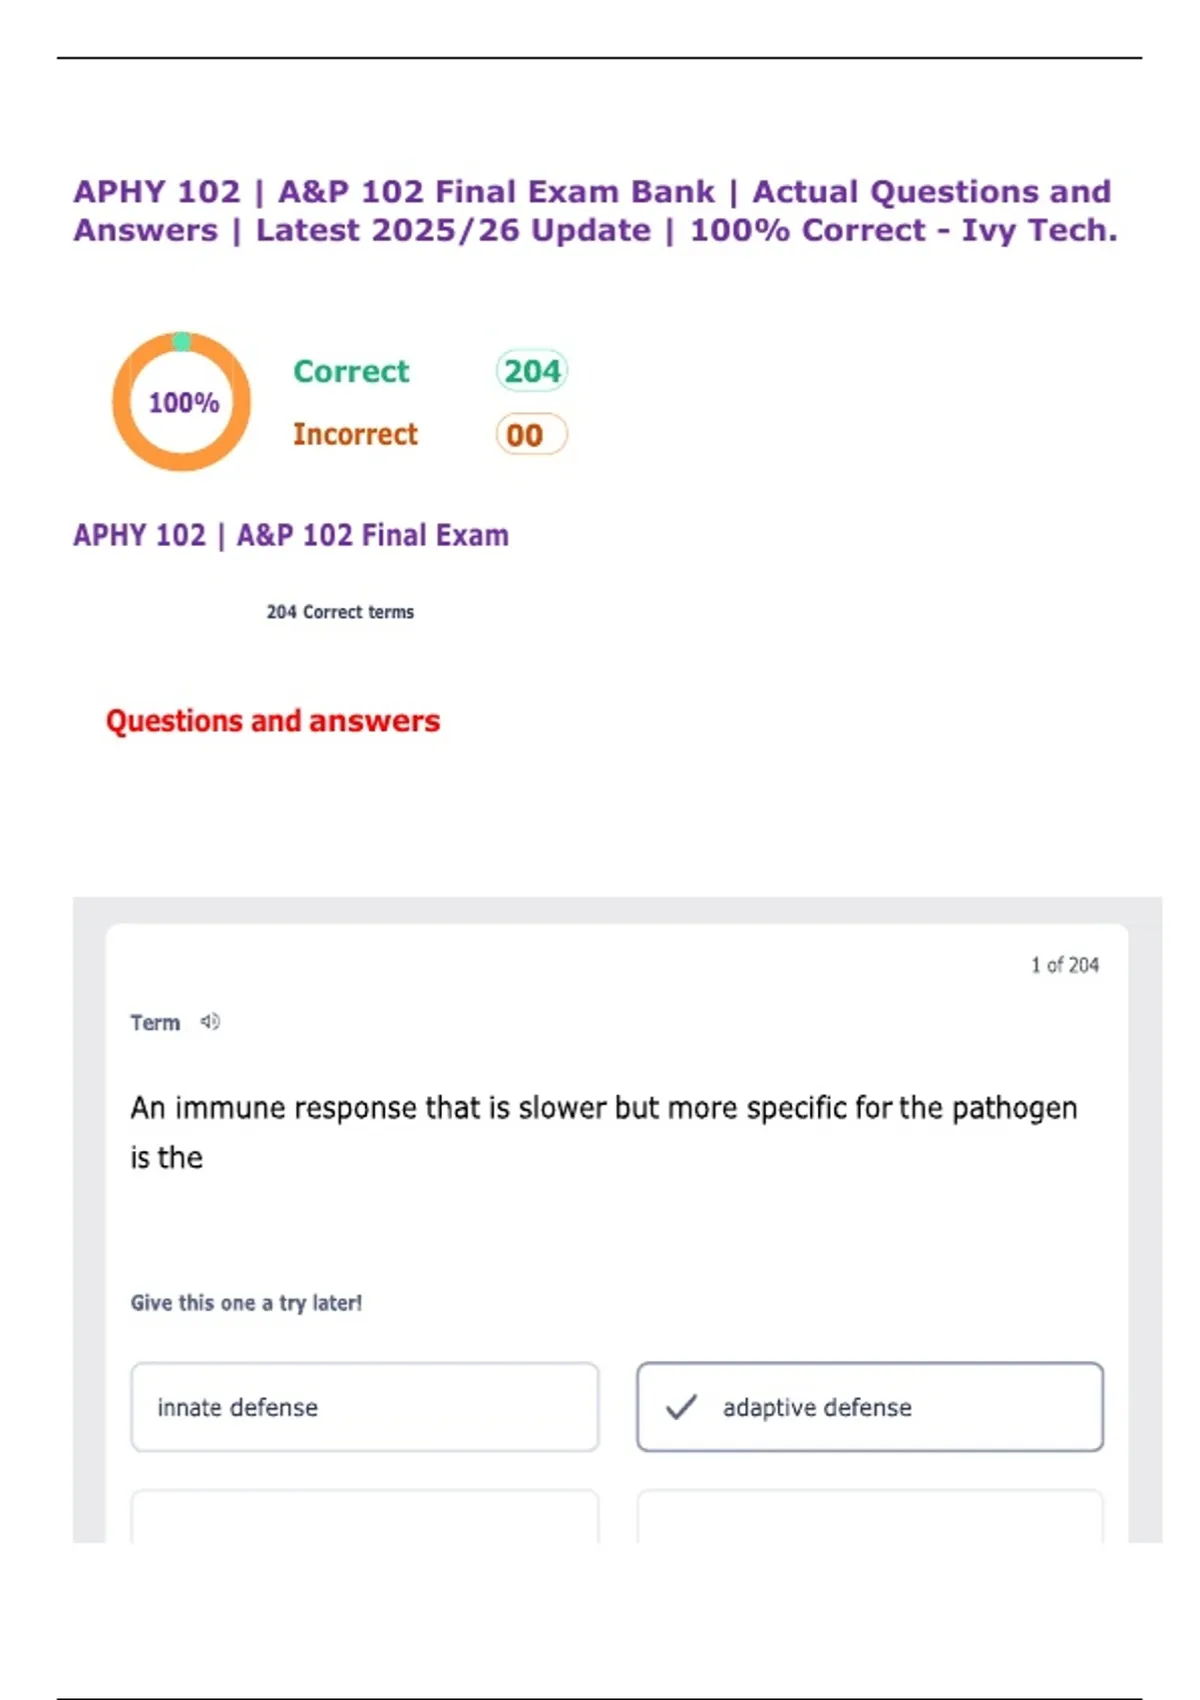
Task: Select the APHY 102 Final Exam subtitle
Action: [x=291, y=536]
